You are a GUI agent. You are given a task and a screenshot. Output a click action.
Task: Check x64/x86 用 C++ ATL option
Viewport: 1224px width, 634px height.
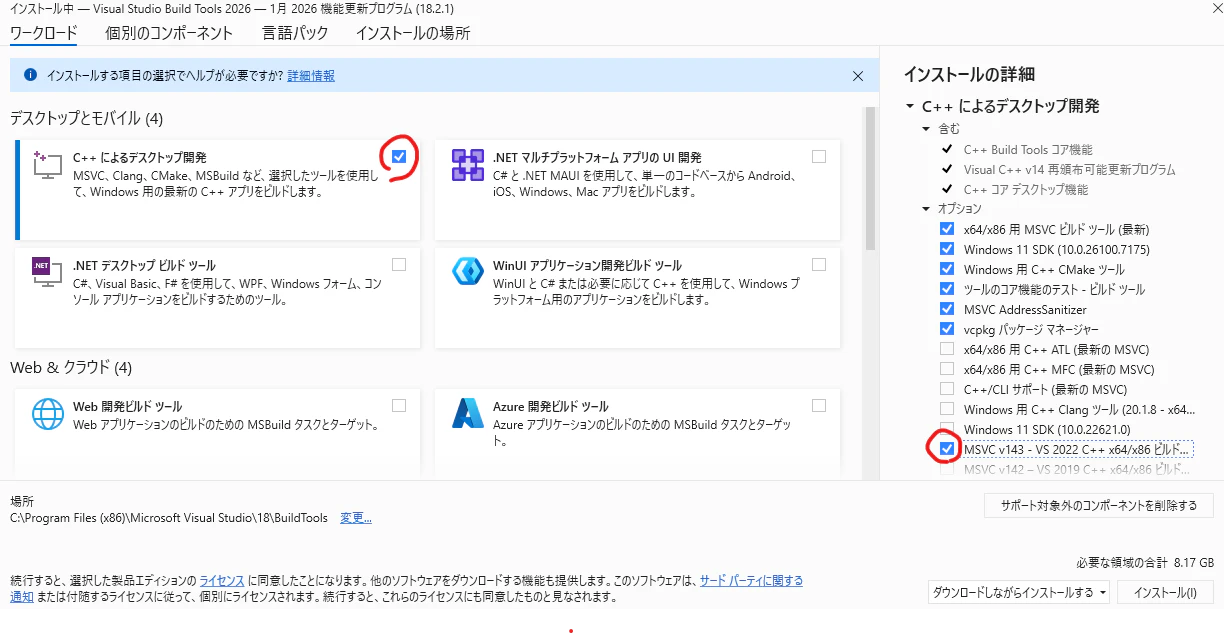click(x=947, y=349)
